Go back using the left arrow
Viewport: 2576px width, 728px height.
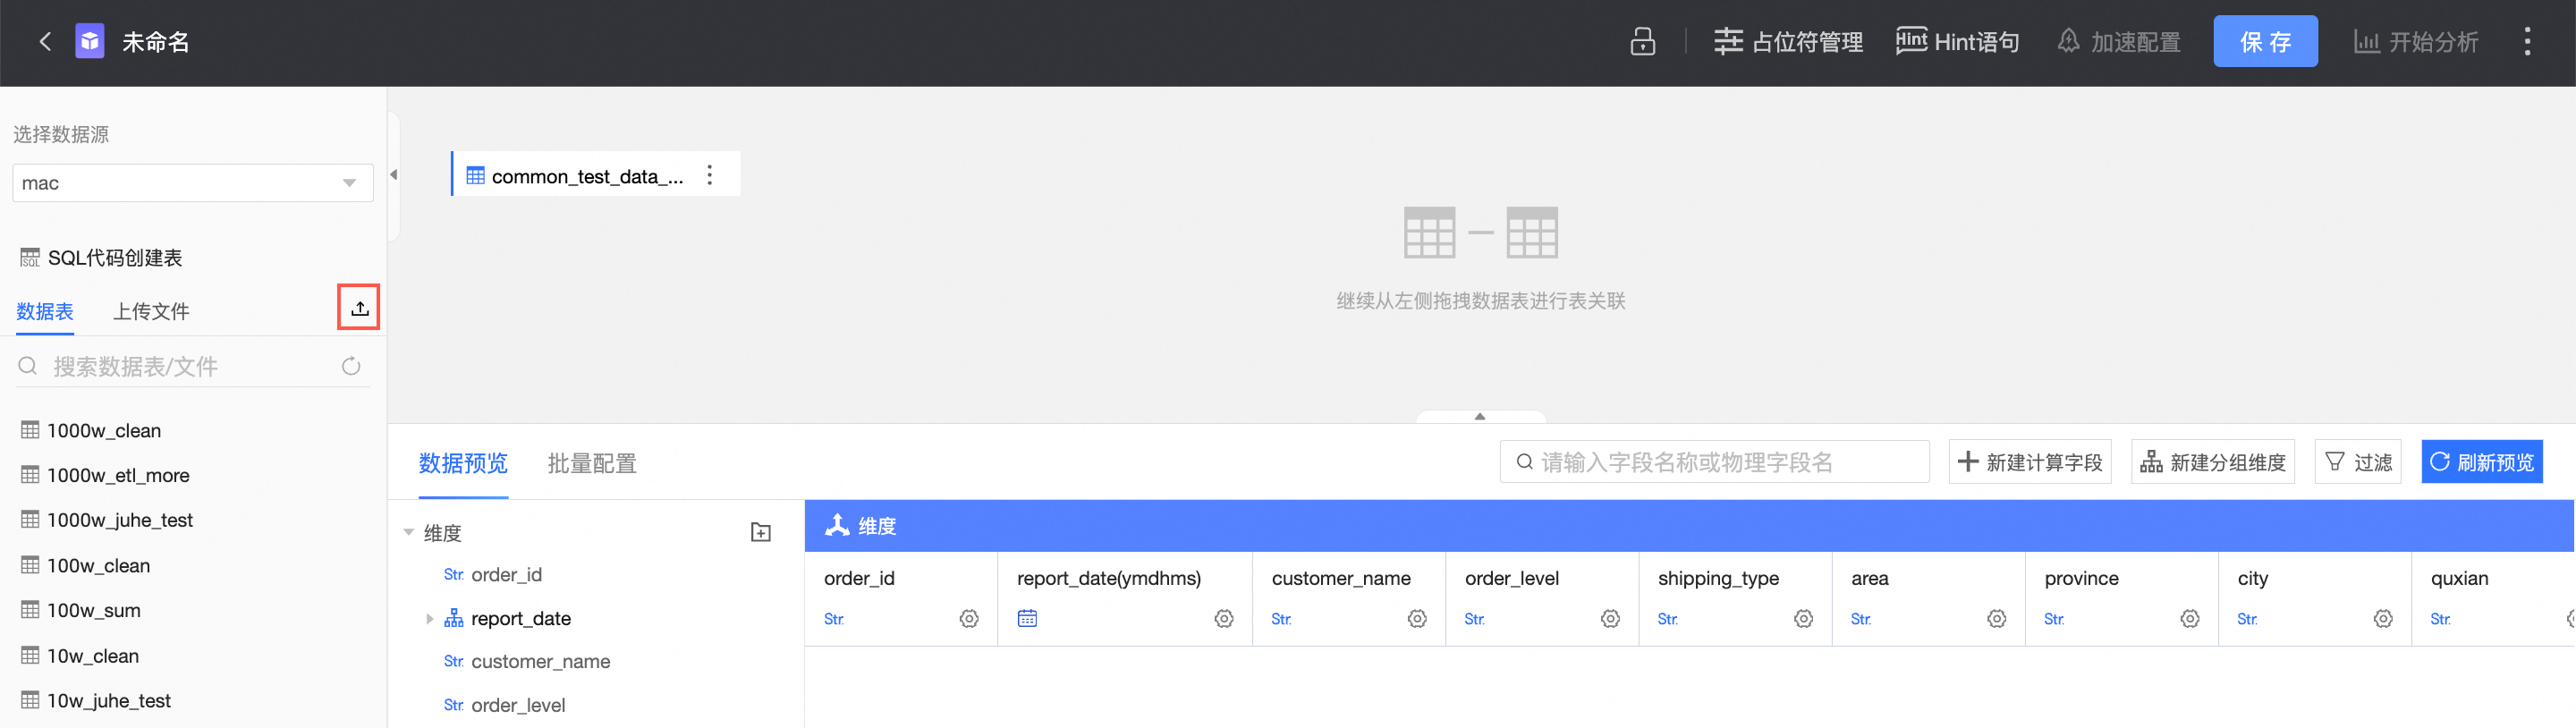(44, 42)
